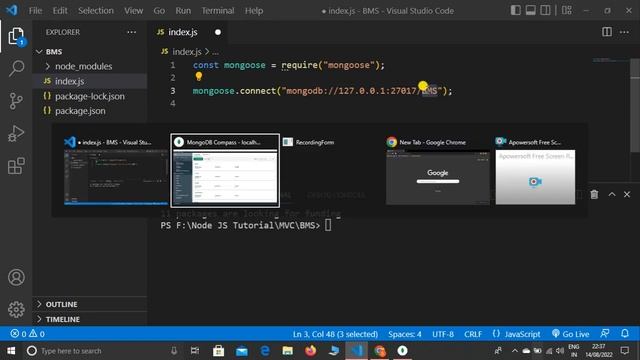This screenshot has height=360, width=640.
Task: Click feedback icon in status bar
Action: [x=605, y=333]
